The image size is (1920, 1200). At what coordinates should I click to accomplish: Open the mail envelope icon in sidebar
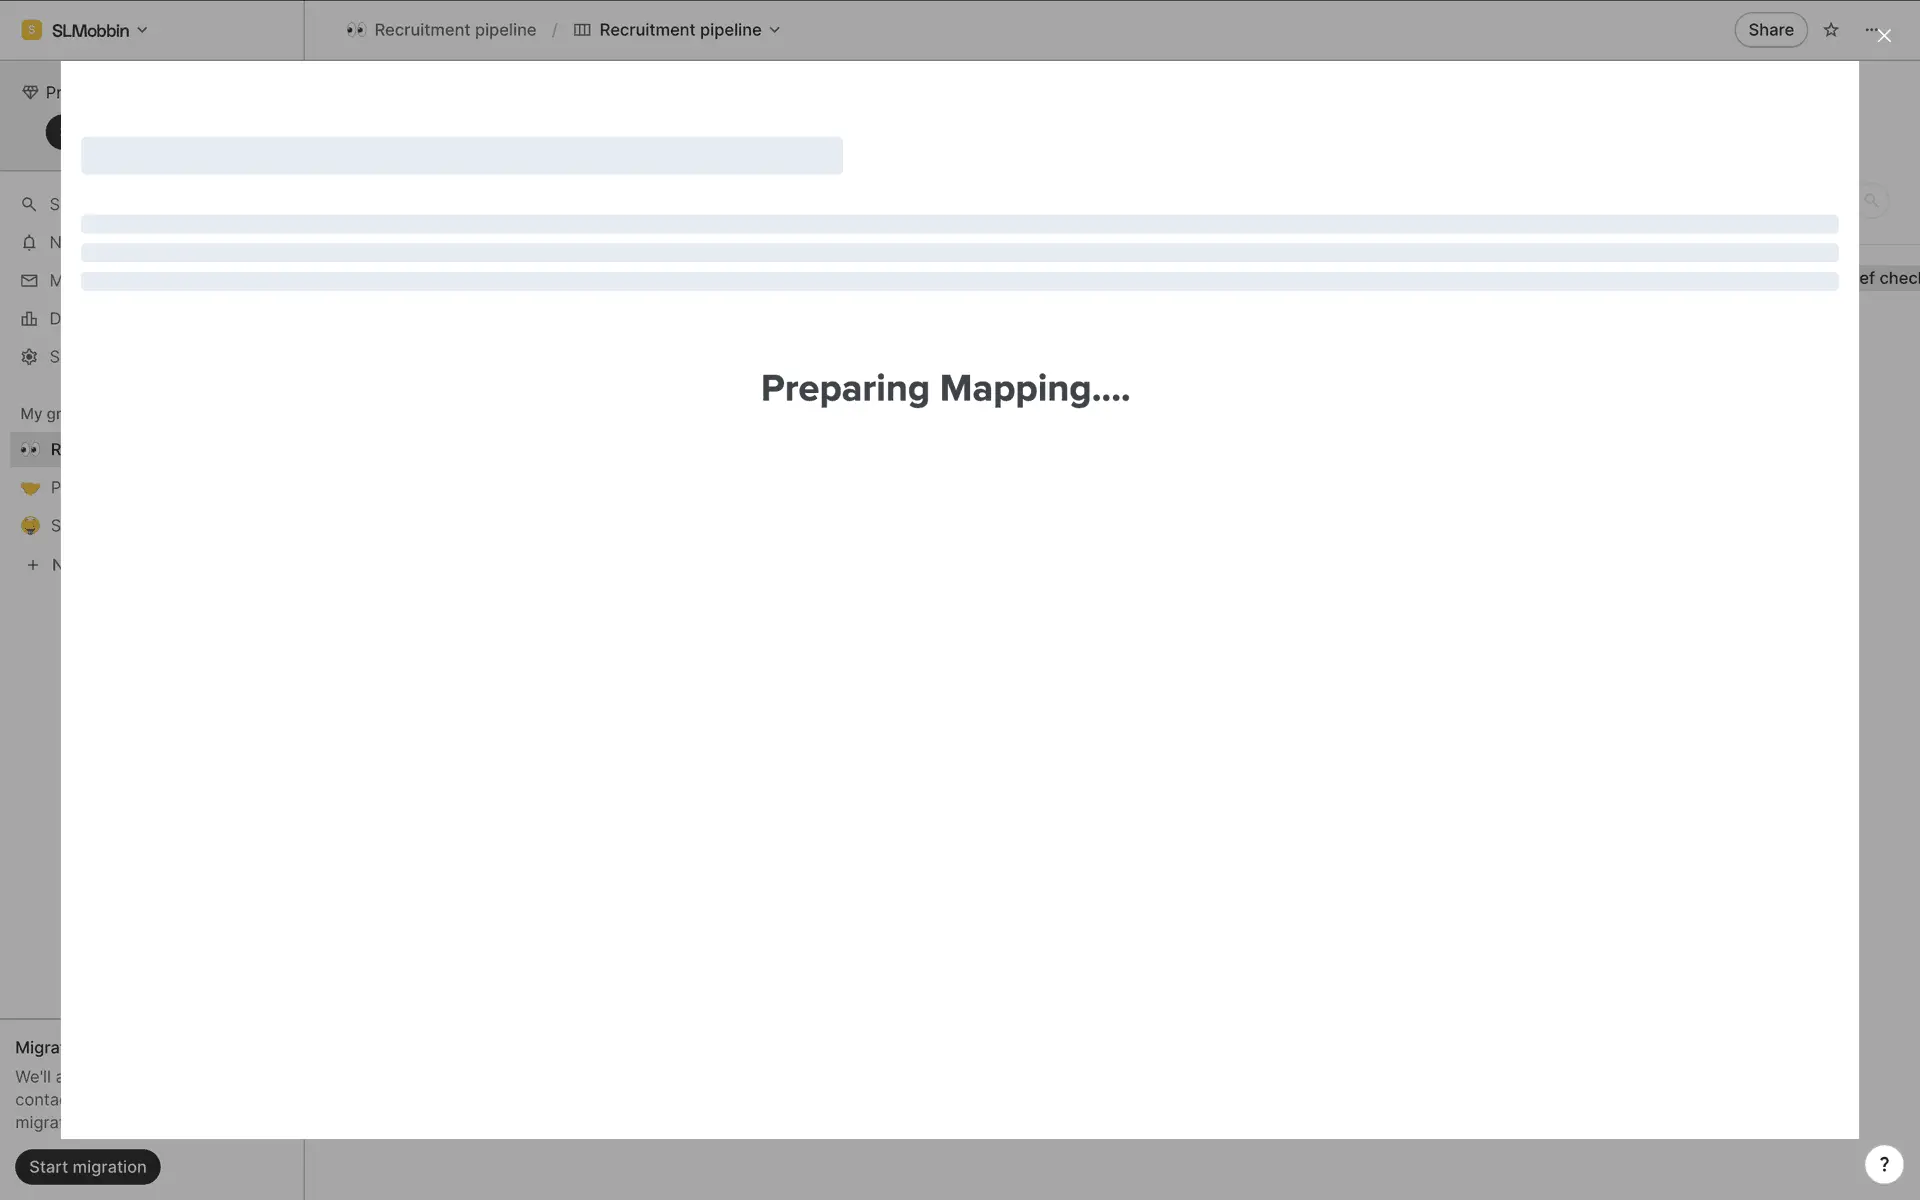(x=29, y=281)
